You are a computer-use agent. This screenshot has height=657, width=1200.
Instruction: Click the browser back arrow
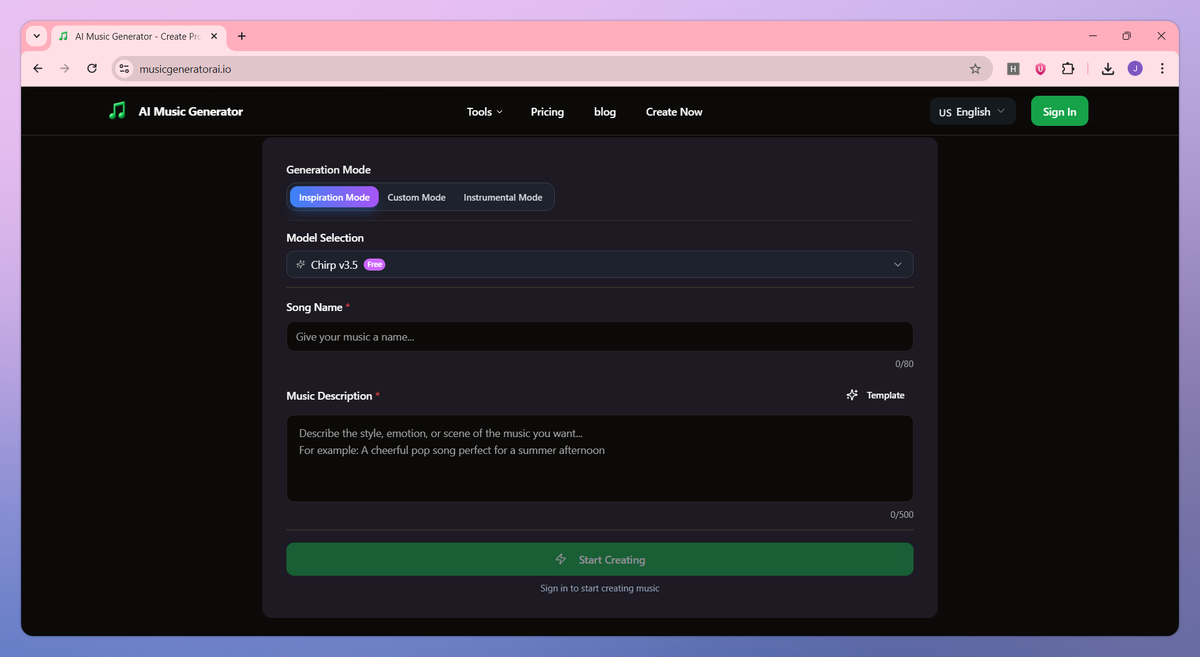point(38,69)
